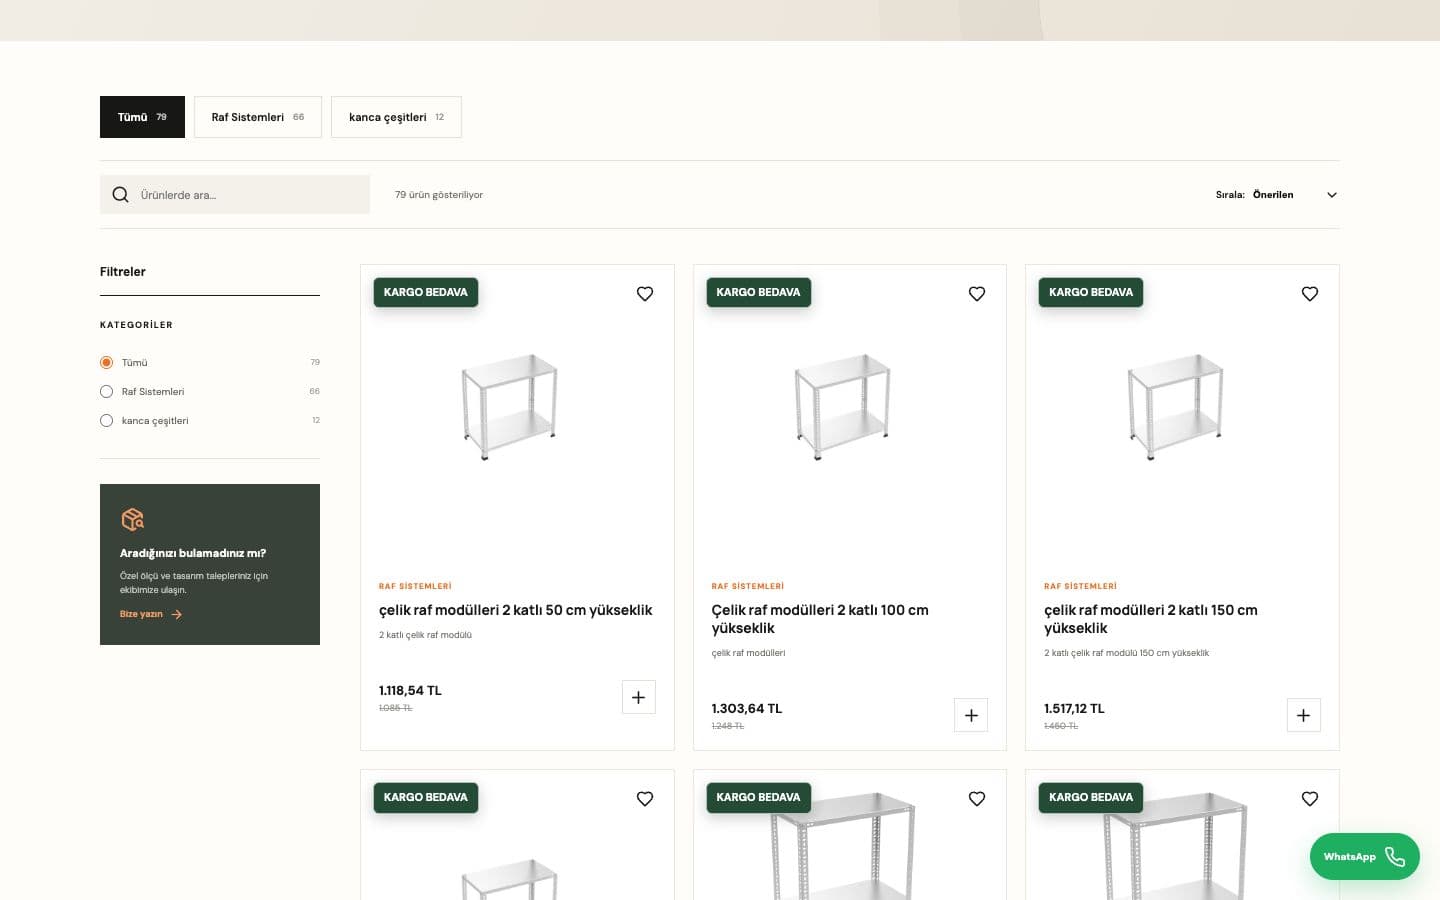Switch to the Raf Sistemleri 66 tab
The height and width of the screenshot is (900, 1440).
pyautogui.click(x=258, y=117)
